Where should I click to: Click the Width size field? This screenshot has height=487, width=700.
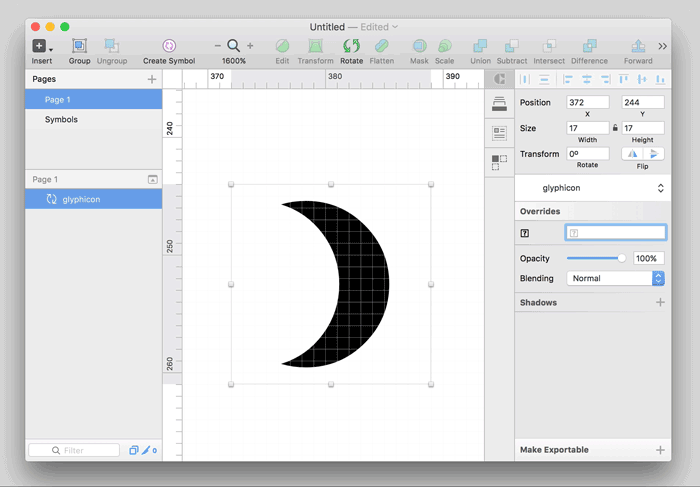pyautogui.click(x=588, y=128)
